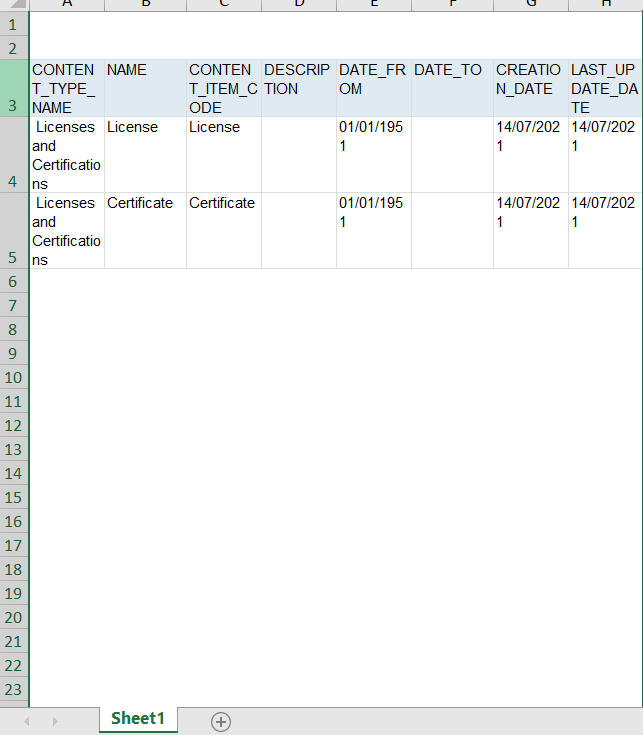Viewport: 643px width, 735px height.
Task: Select row 2 header
Action: pyautogui.click(x=14, y=48)
